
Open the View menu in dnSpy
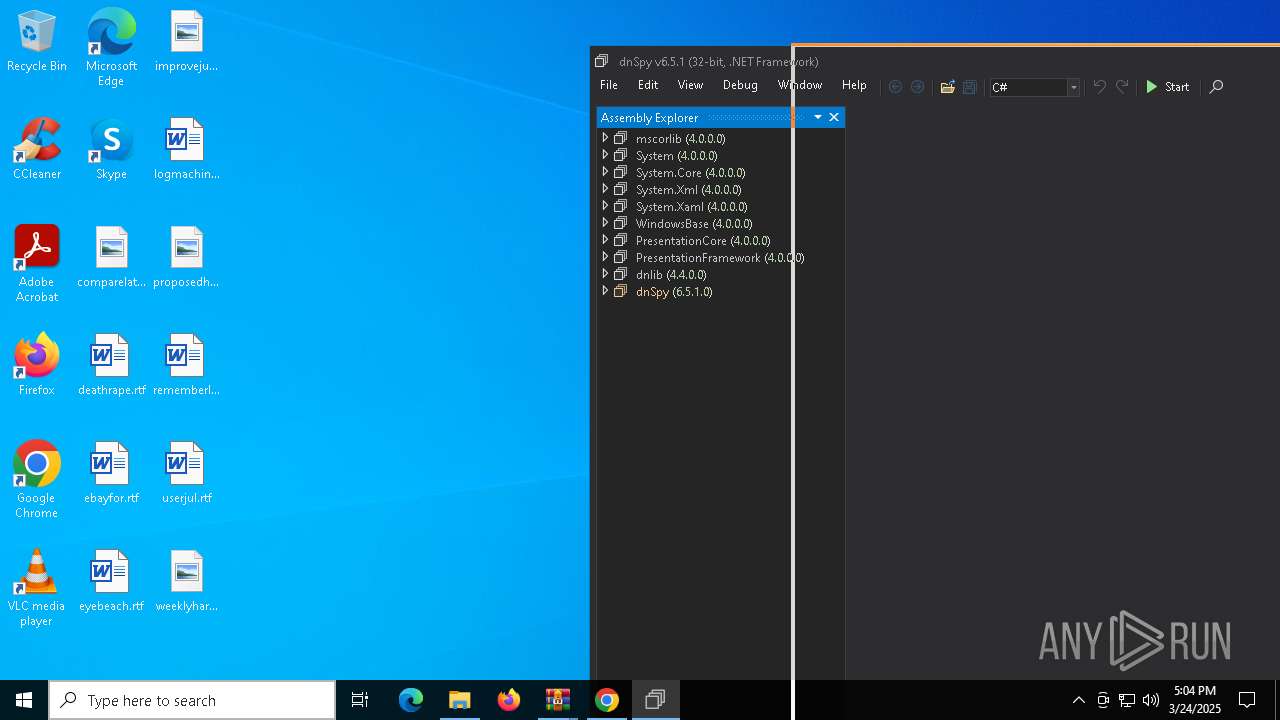pos(690,85)
